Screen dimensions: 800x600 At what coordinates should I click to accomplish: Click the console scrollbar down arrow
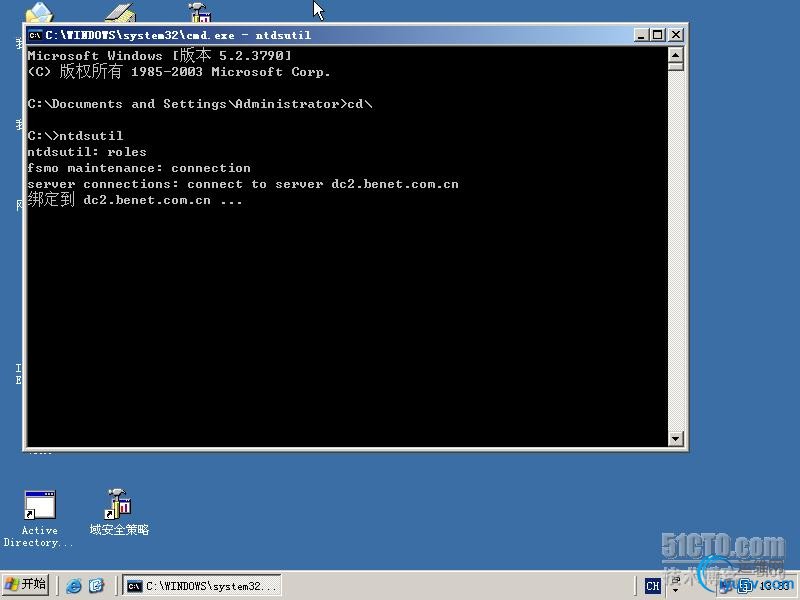676,438
